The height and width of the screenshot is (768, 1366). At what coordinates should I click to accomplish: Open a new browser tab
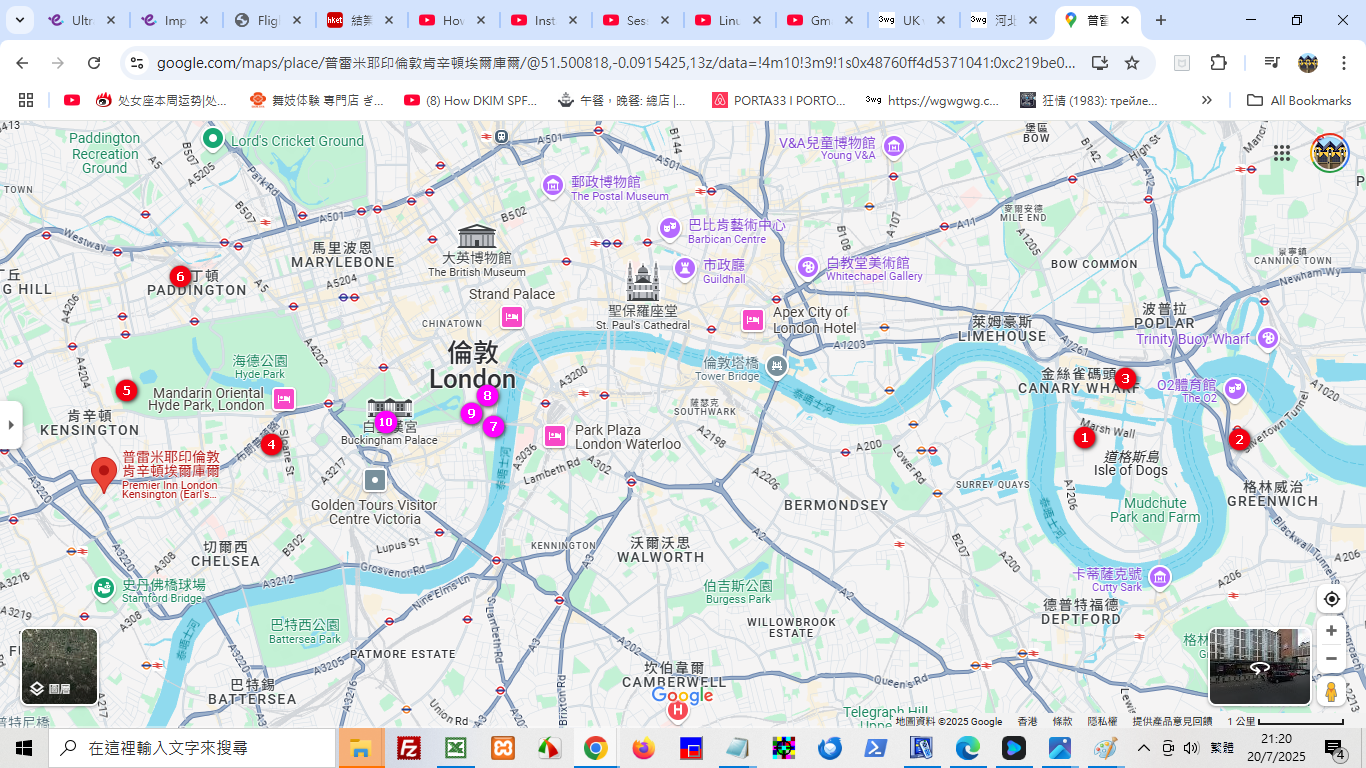tap(1161, 20)
